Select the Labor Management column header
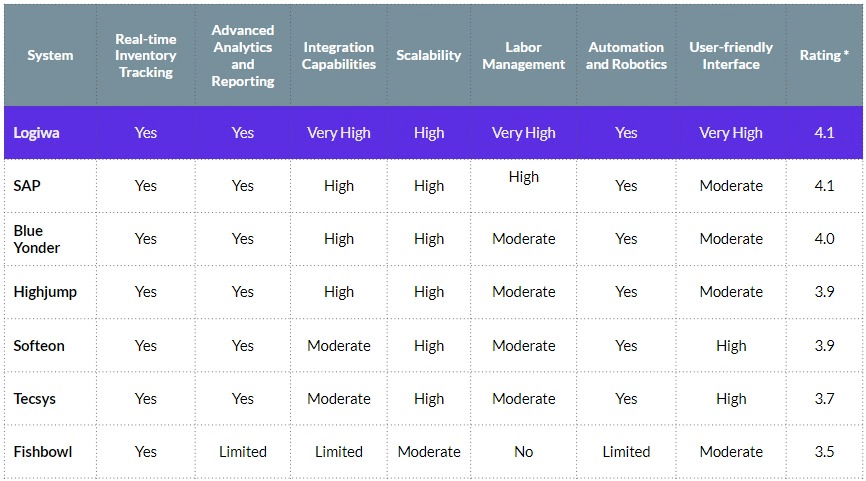Image resolution: width=866 pixels, height=481 pixels. 524,55
